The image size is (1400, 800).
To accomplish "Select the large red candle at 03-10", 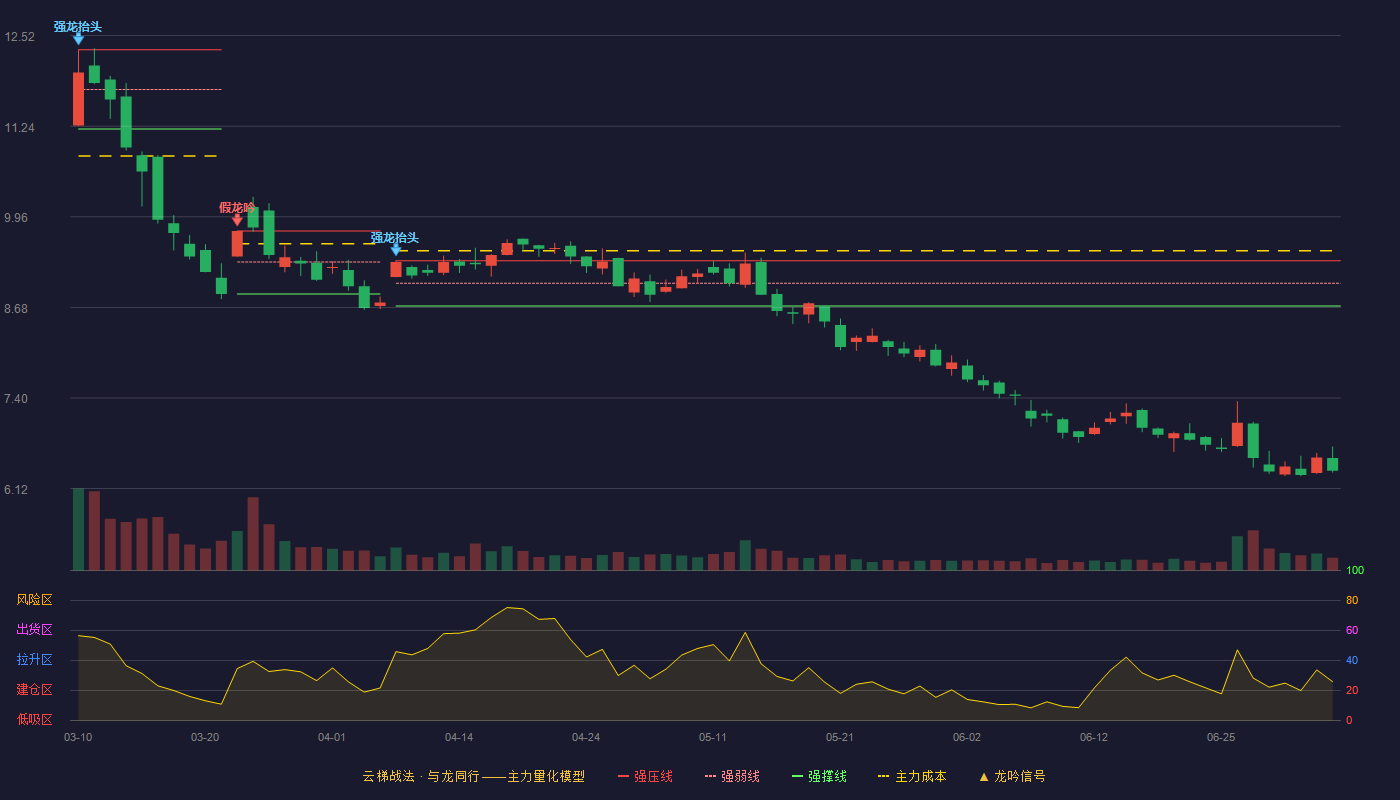I will point(78,99).
